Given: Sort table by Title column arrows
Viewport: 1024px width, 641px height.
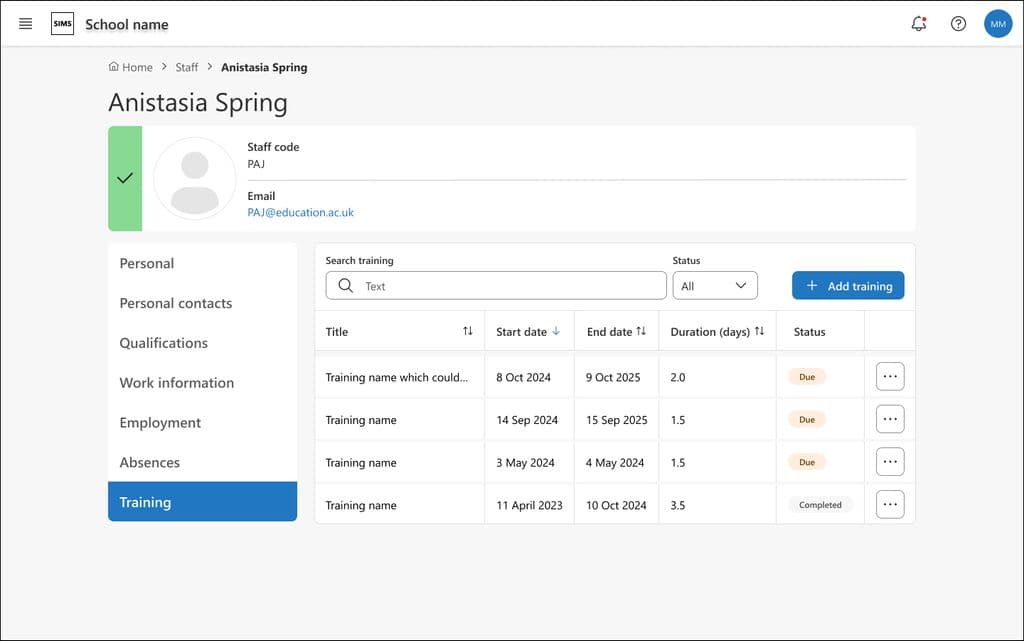Looking at the screenshot, I should (x=468, y=332).
